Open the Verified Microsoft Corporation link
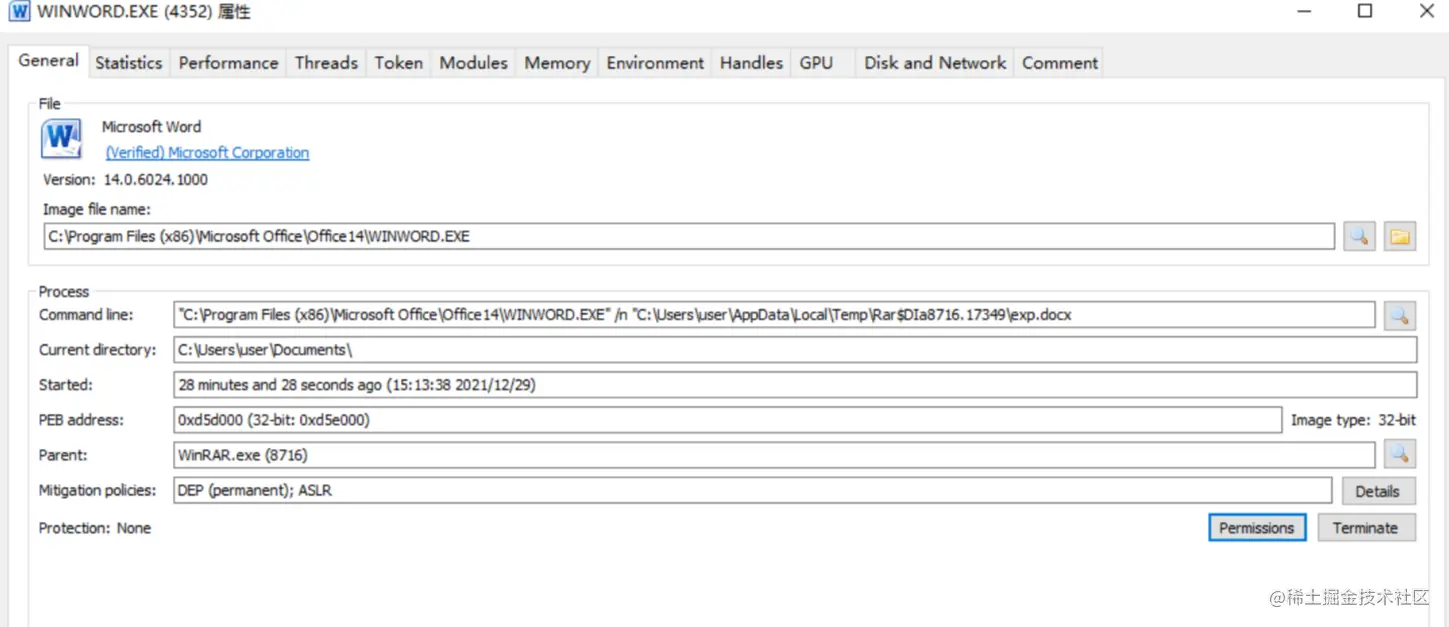The image size is (1449, 627). [207, 153]
